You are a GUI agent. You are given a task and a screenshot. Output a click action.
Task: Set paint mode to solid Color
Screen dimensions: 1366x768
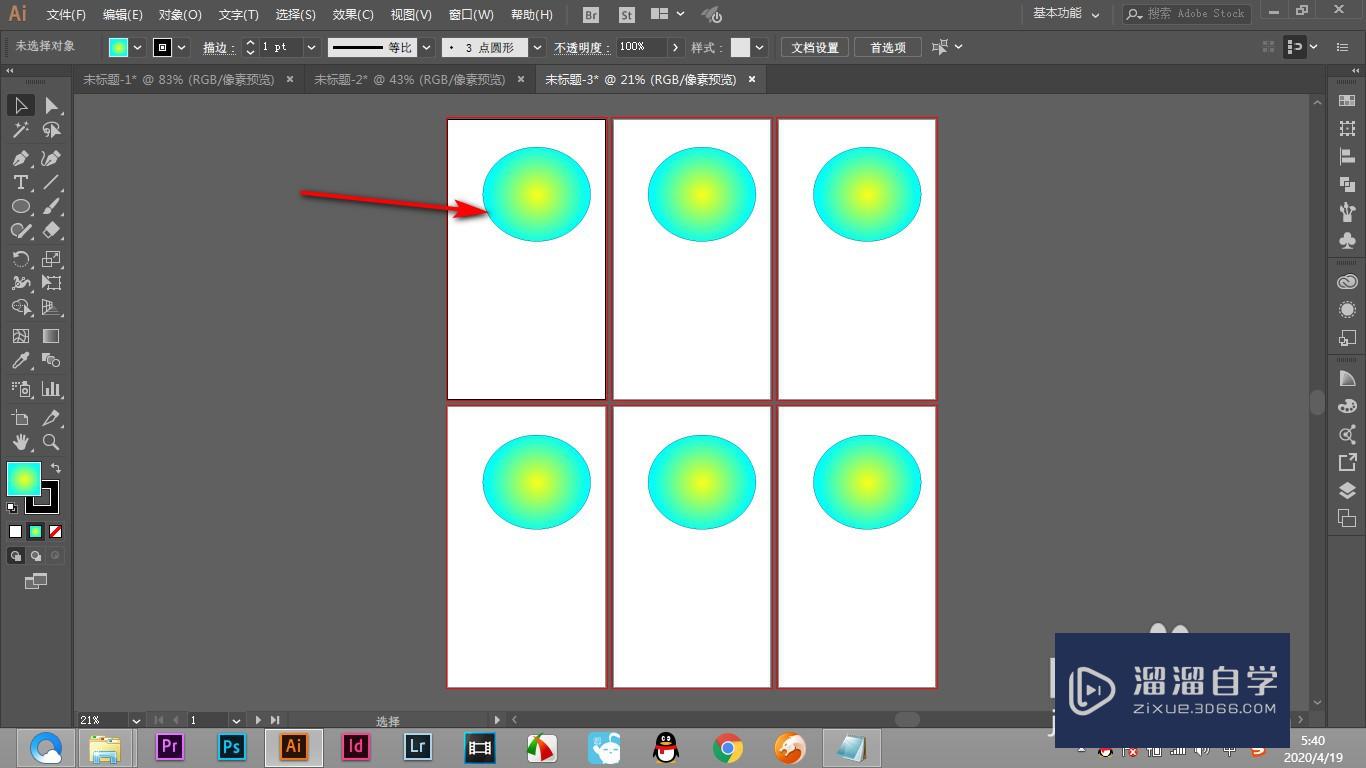pos(16,532)
